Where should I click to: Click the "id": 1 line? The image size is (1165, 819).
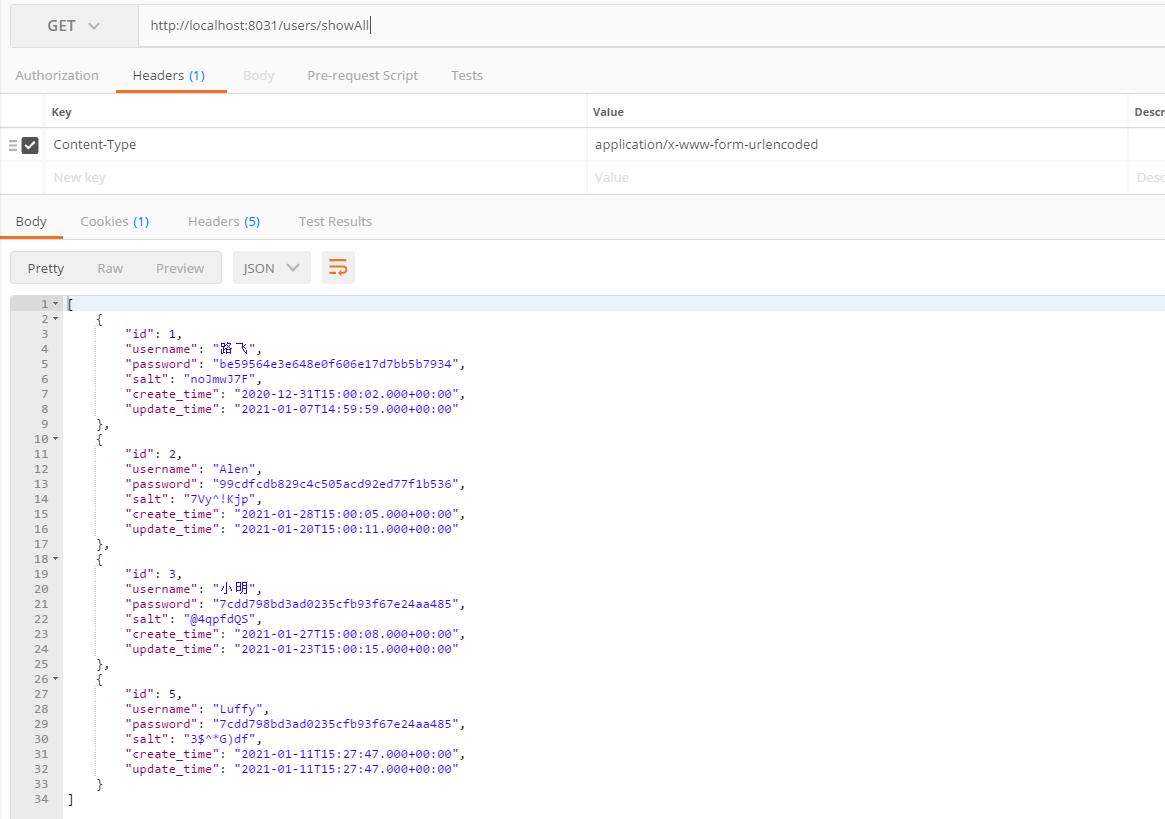coord(153,334)
